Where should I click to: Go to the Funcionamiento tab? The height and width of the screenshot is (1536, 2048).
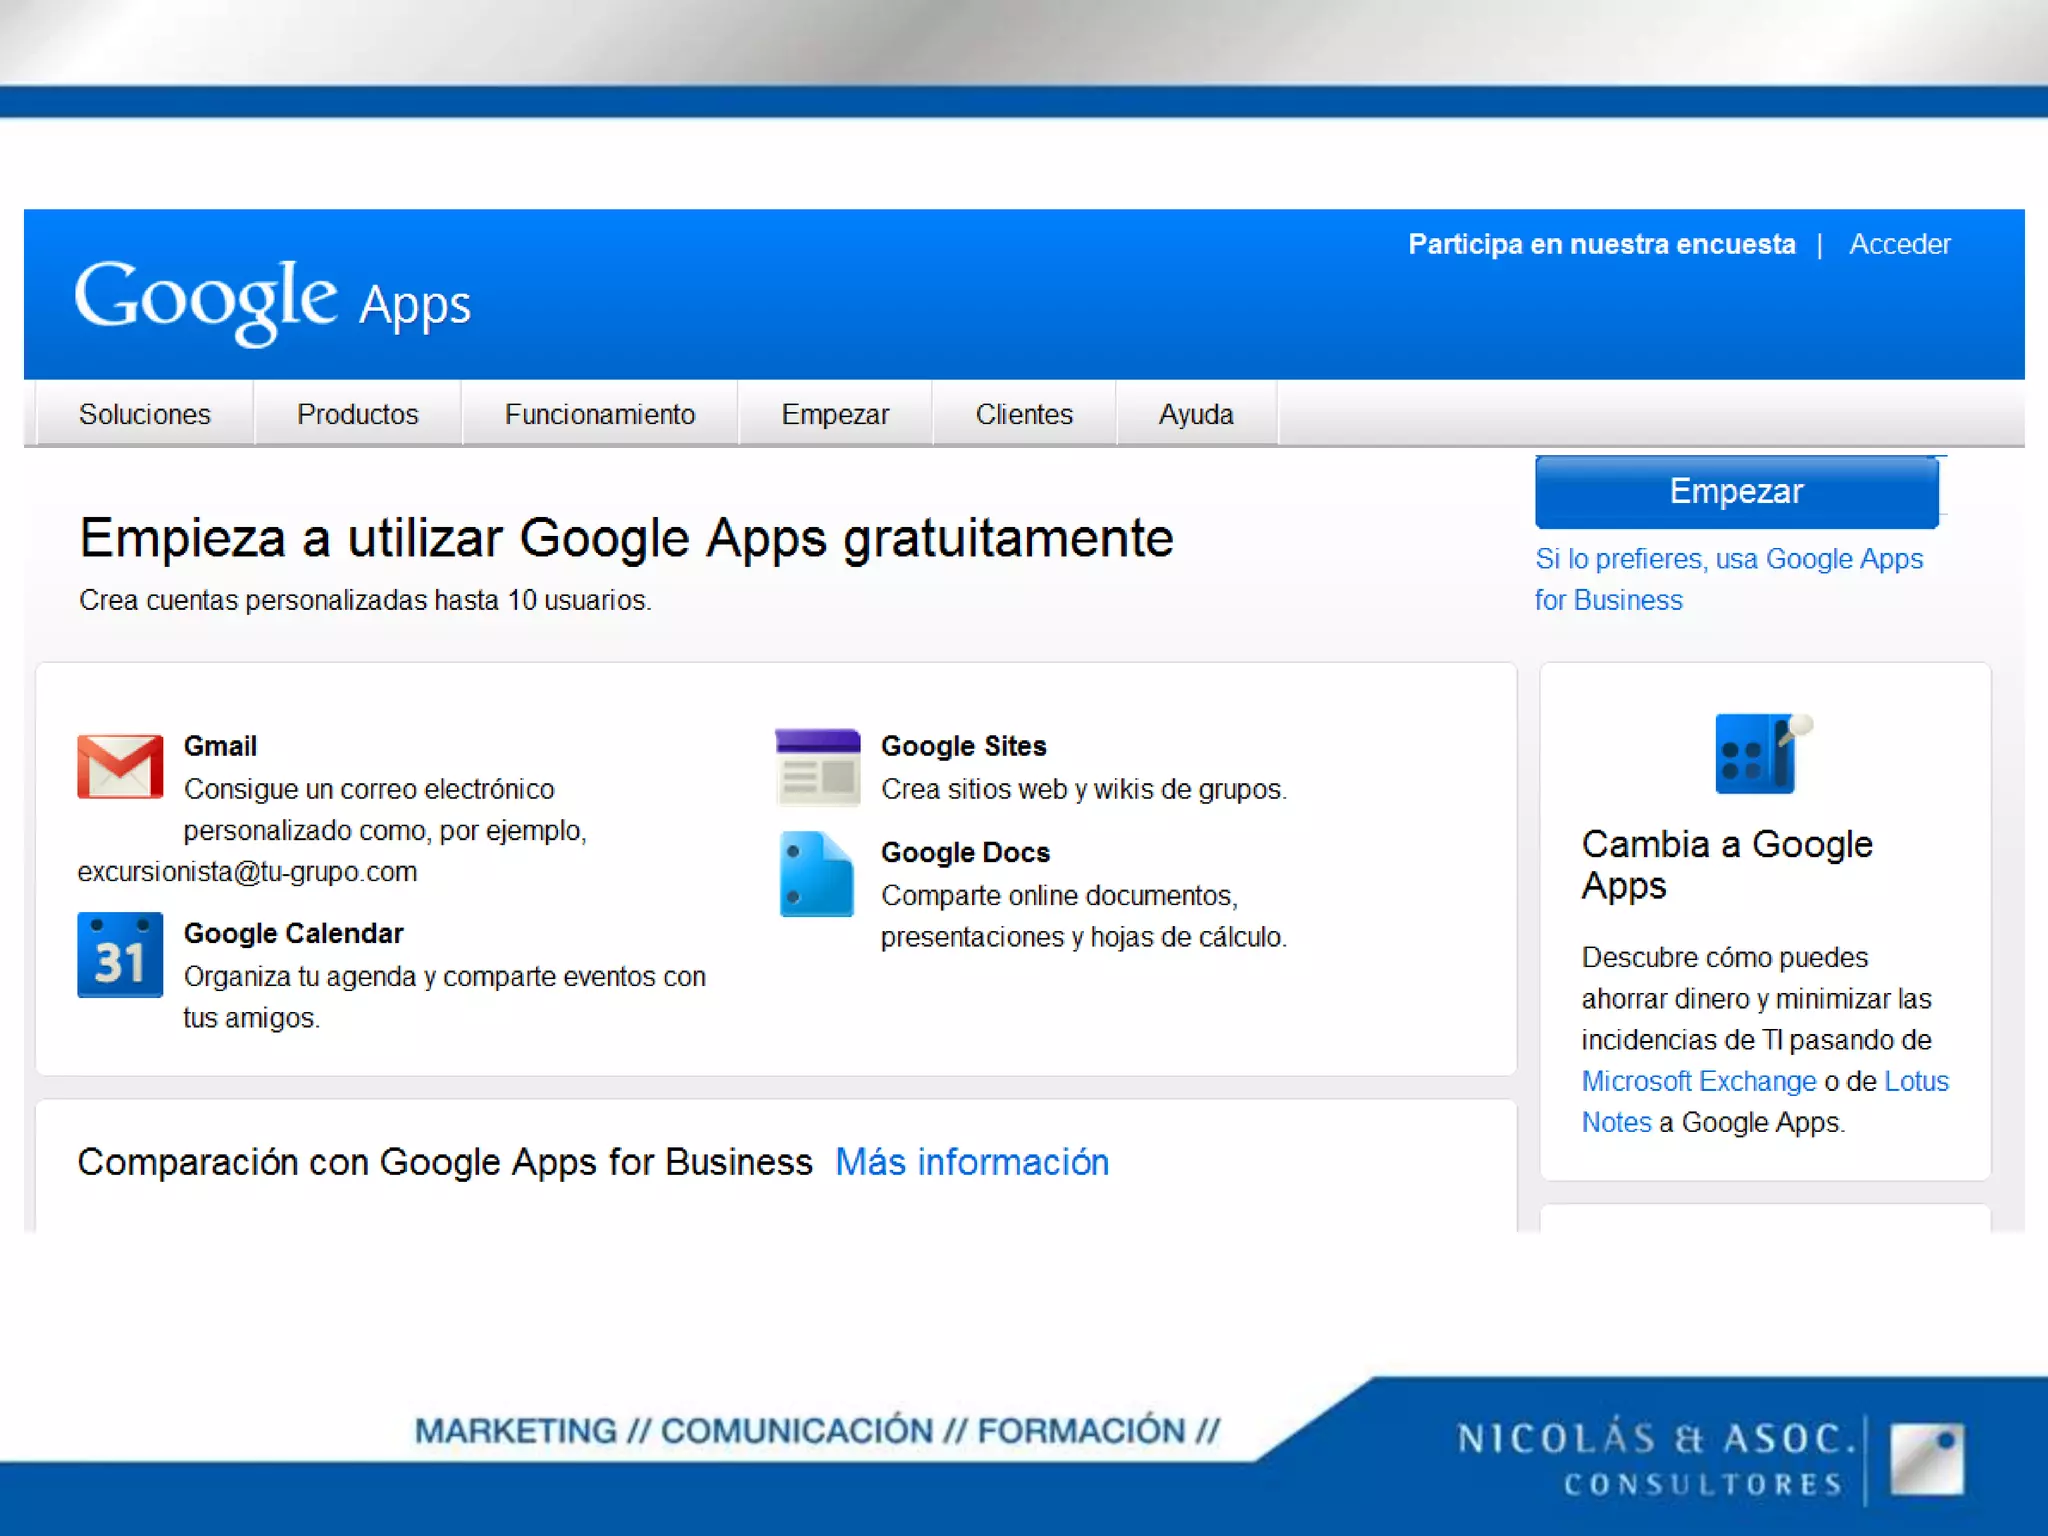coord(599,414)
